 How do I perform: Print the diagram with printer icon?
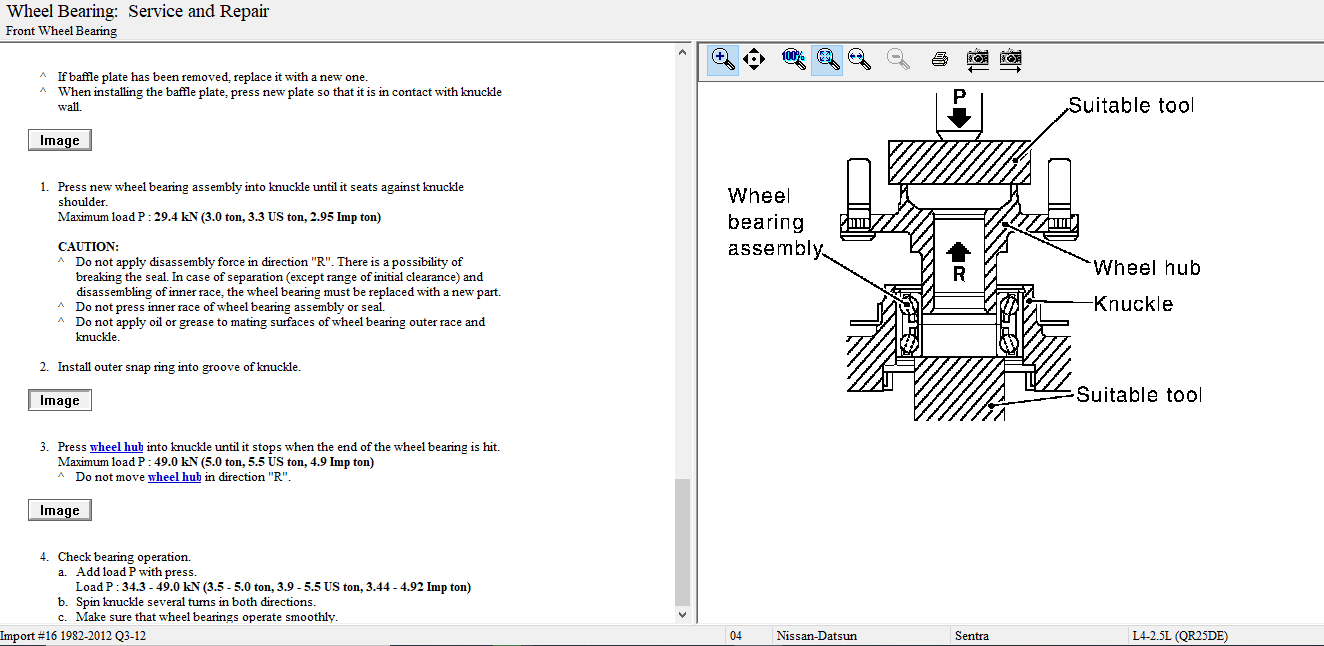click(939, 59)
